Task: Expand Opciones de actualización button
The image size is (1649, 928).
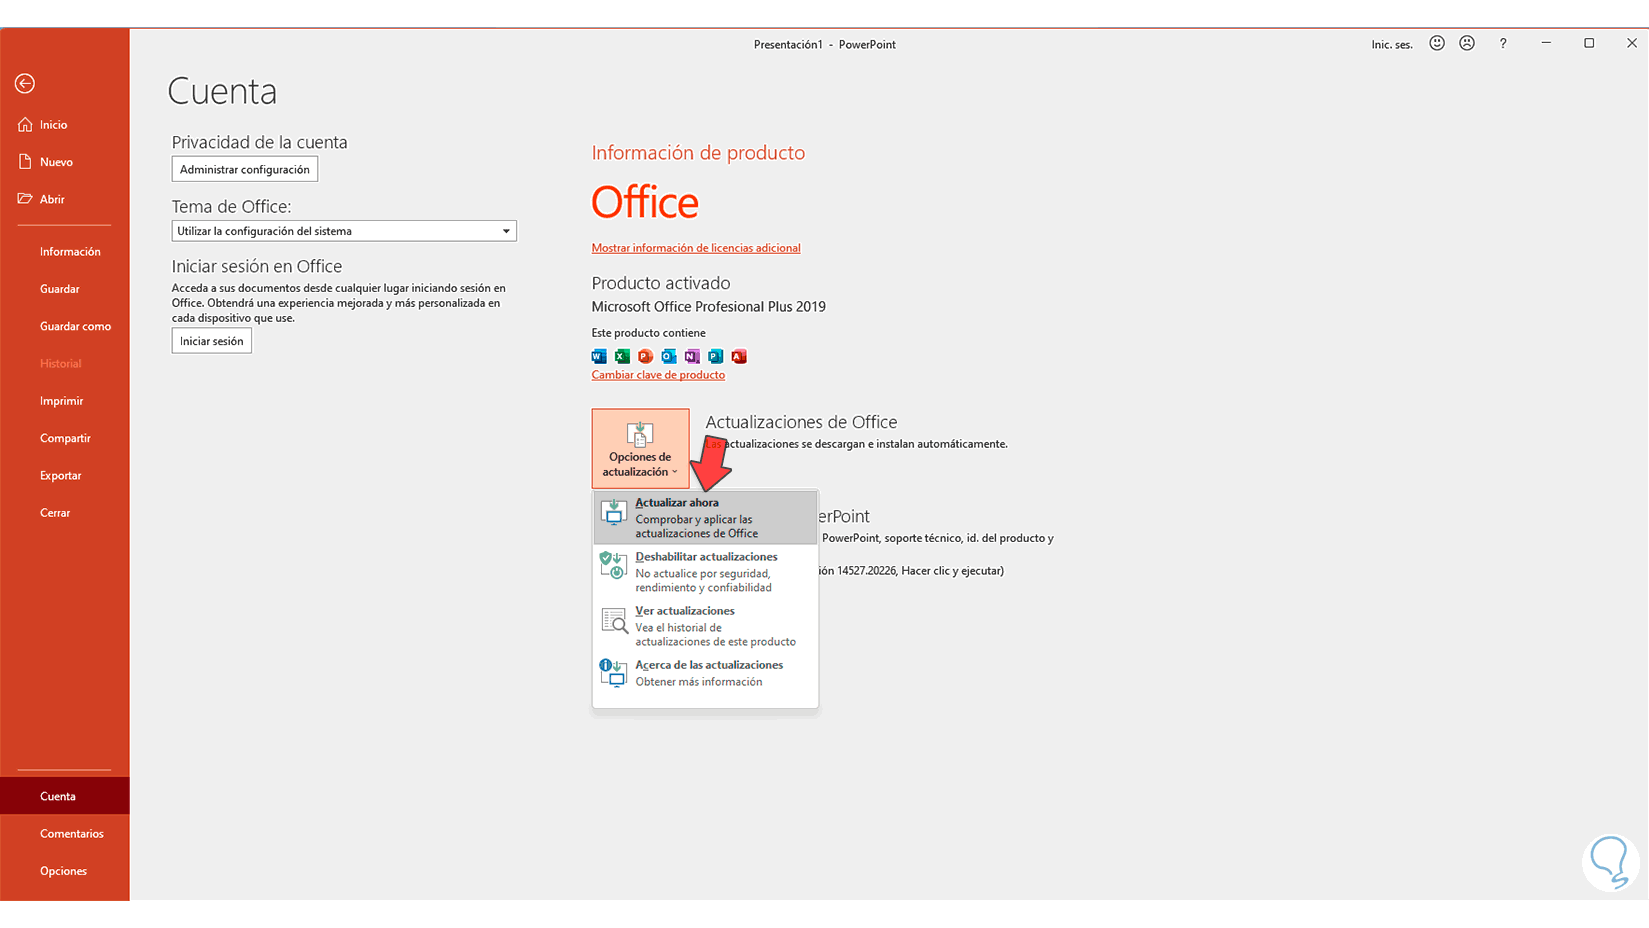Action: tap(640, 448)
